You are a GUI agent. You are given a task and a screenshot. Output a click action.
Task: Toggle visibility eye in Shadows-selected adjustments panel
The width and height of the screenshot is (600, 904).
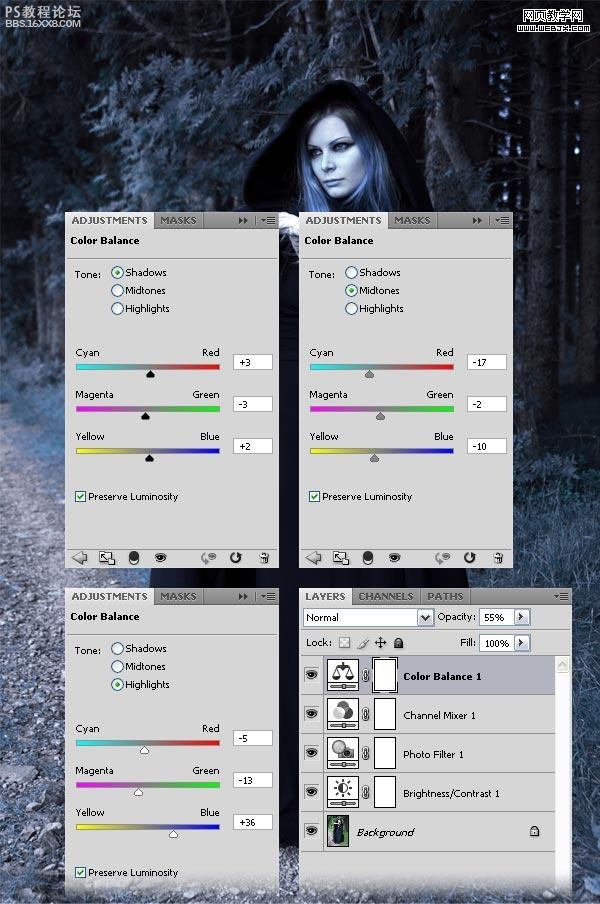(x=160, y=558)
